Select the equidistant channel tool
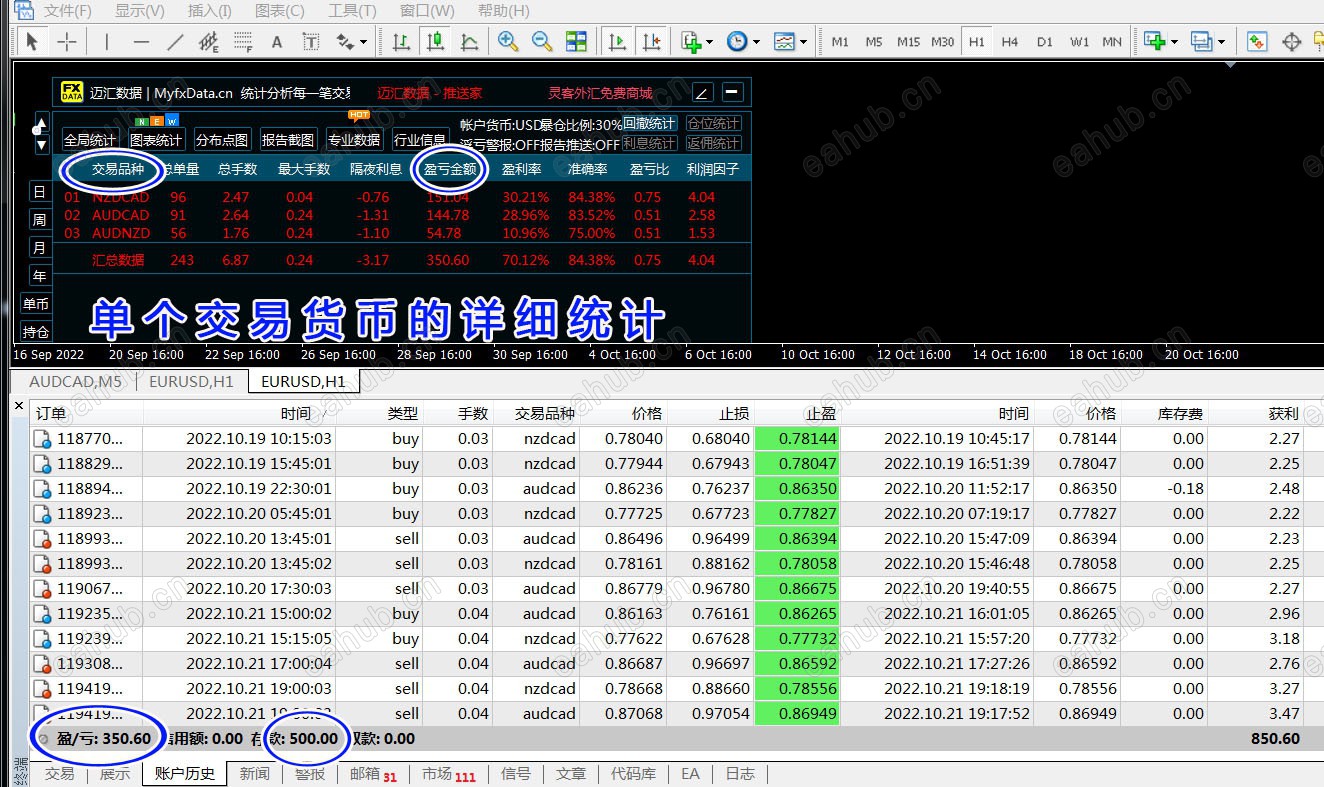Screen dimensions: 1324x787 click(209, 42)
